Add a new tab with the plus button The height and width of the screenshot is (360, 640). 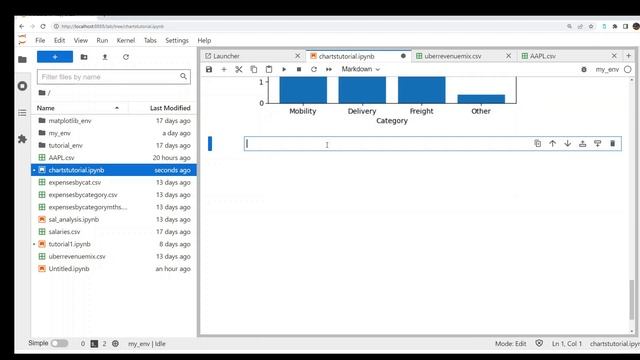[629, 56]
